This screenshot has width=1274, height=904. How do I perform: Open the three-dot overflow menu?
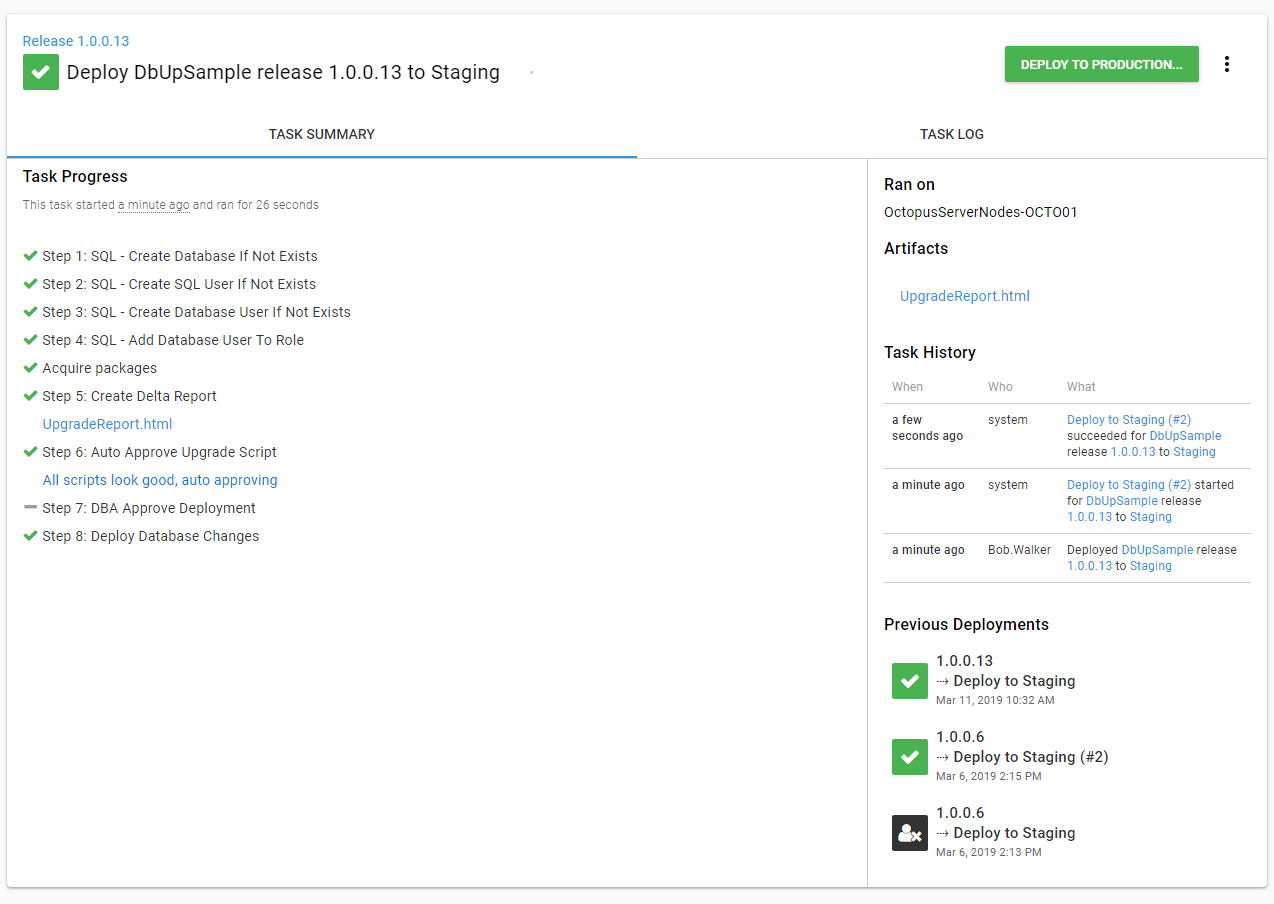1227,64
